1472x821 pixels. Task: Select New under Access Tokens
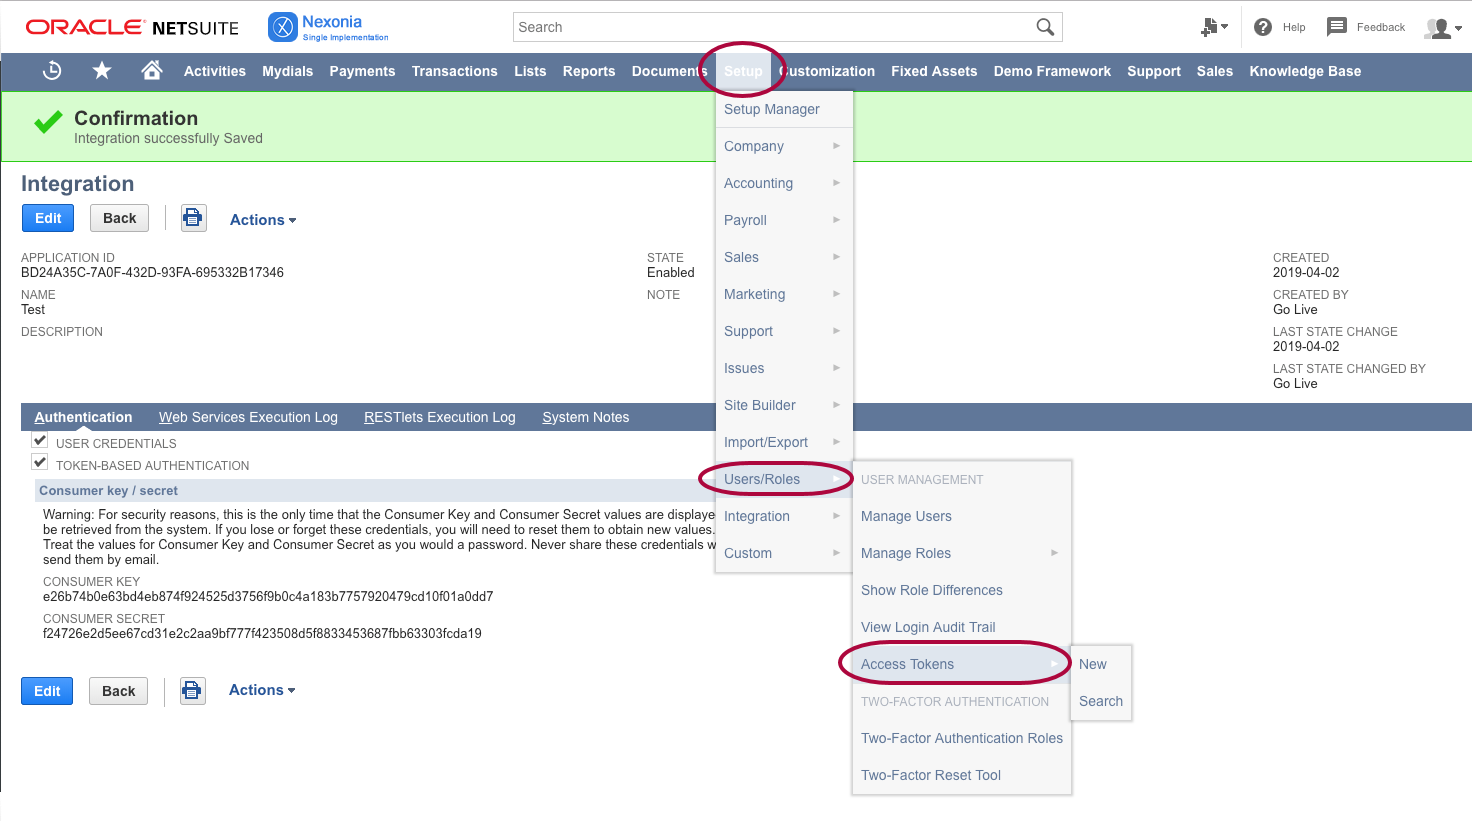[1093, 664]
